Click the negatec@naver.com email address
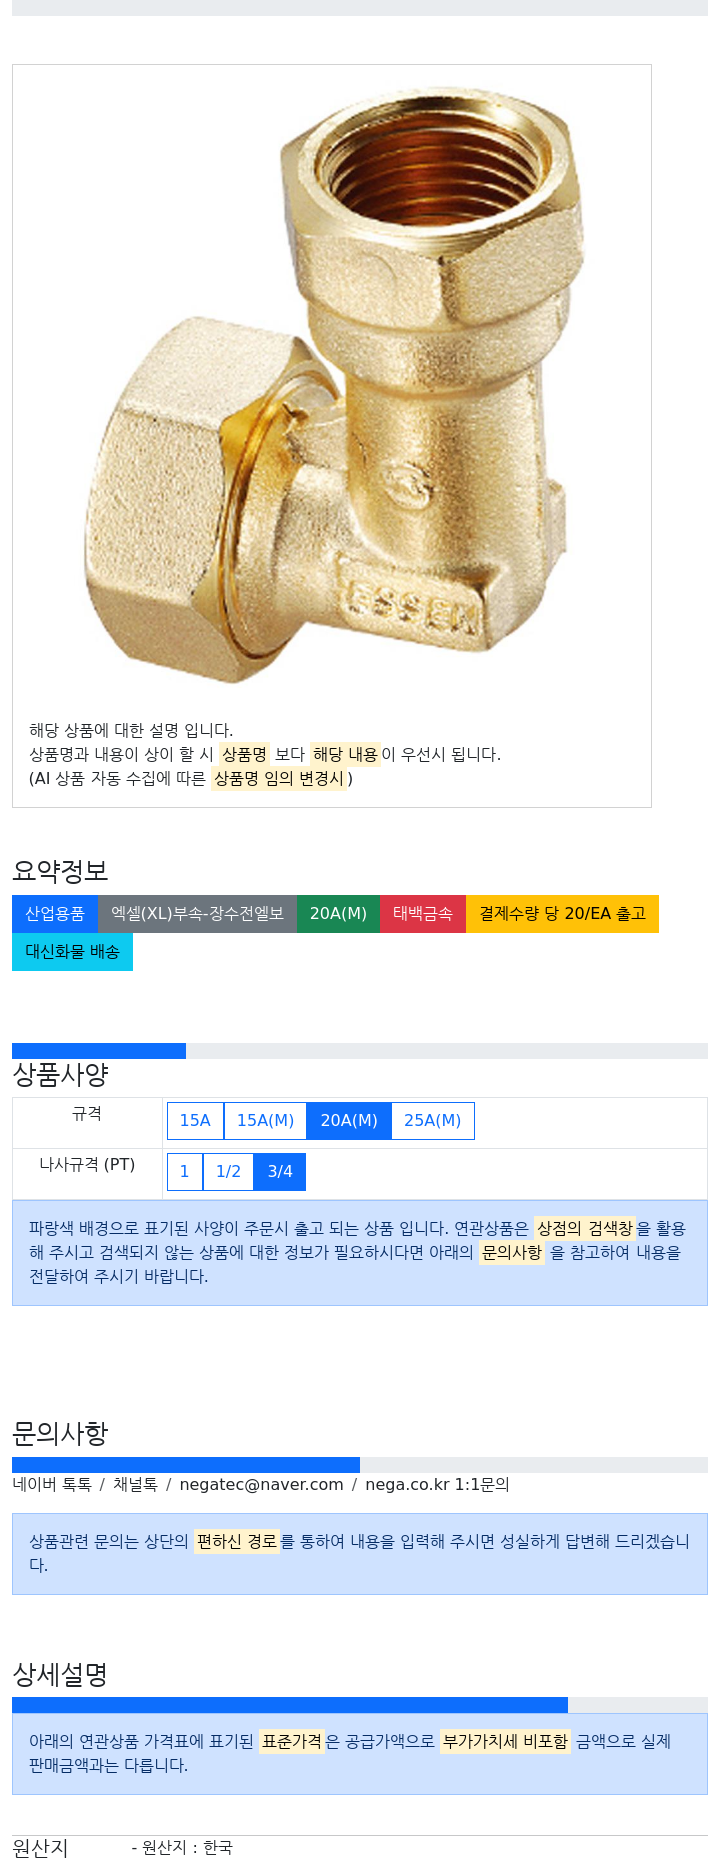720x1868 pixels. [x=261, y=1484]
